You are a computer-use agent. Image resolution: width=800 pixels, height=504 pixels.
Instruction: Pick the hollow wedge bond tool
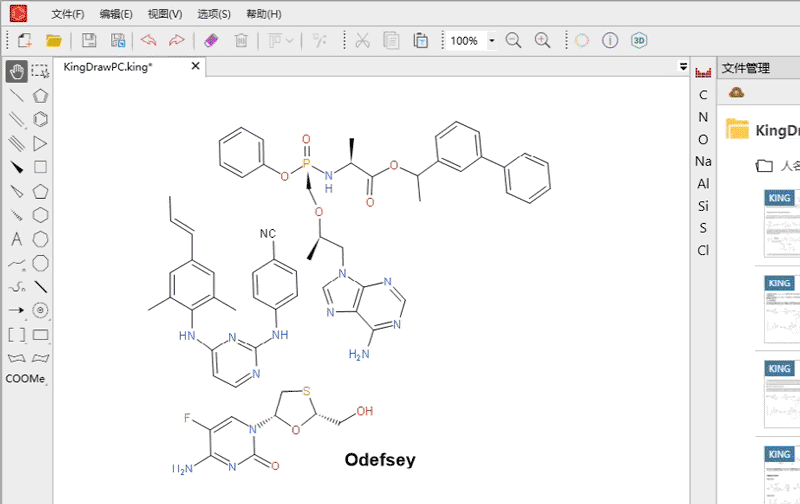(x=17, y=191)
